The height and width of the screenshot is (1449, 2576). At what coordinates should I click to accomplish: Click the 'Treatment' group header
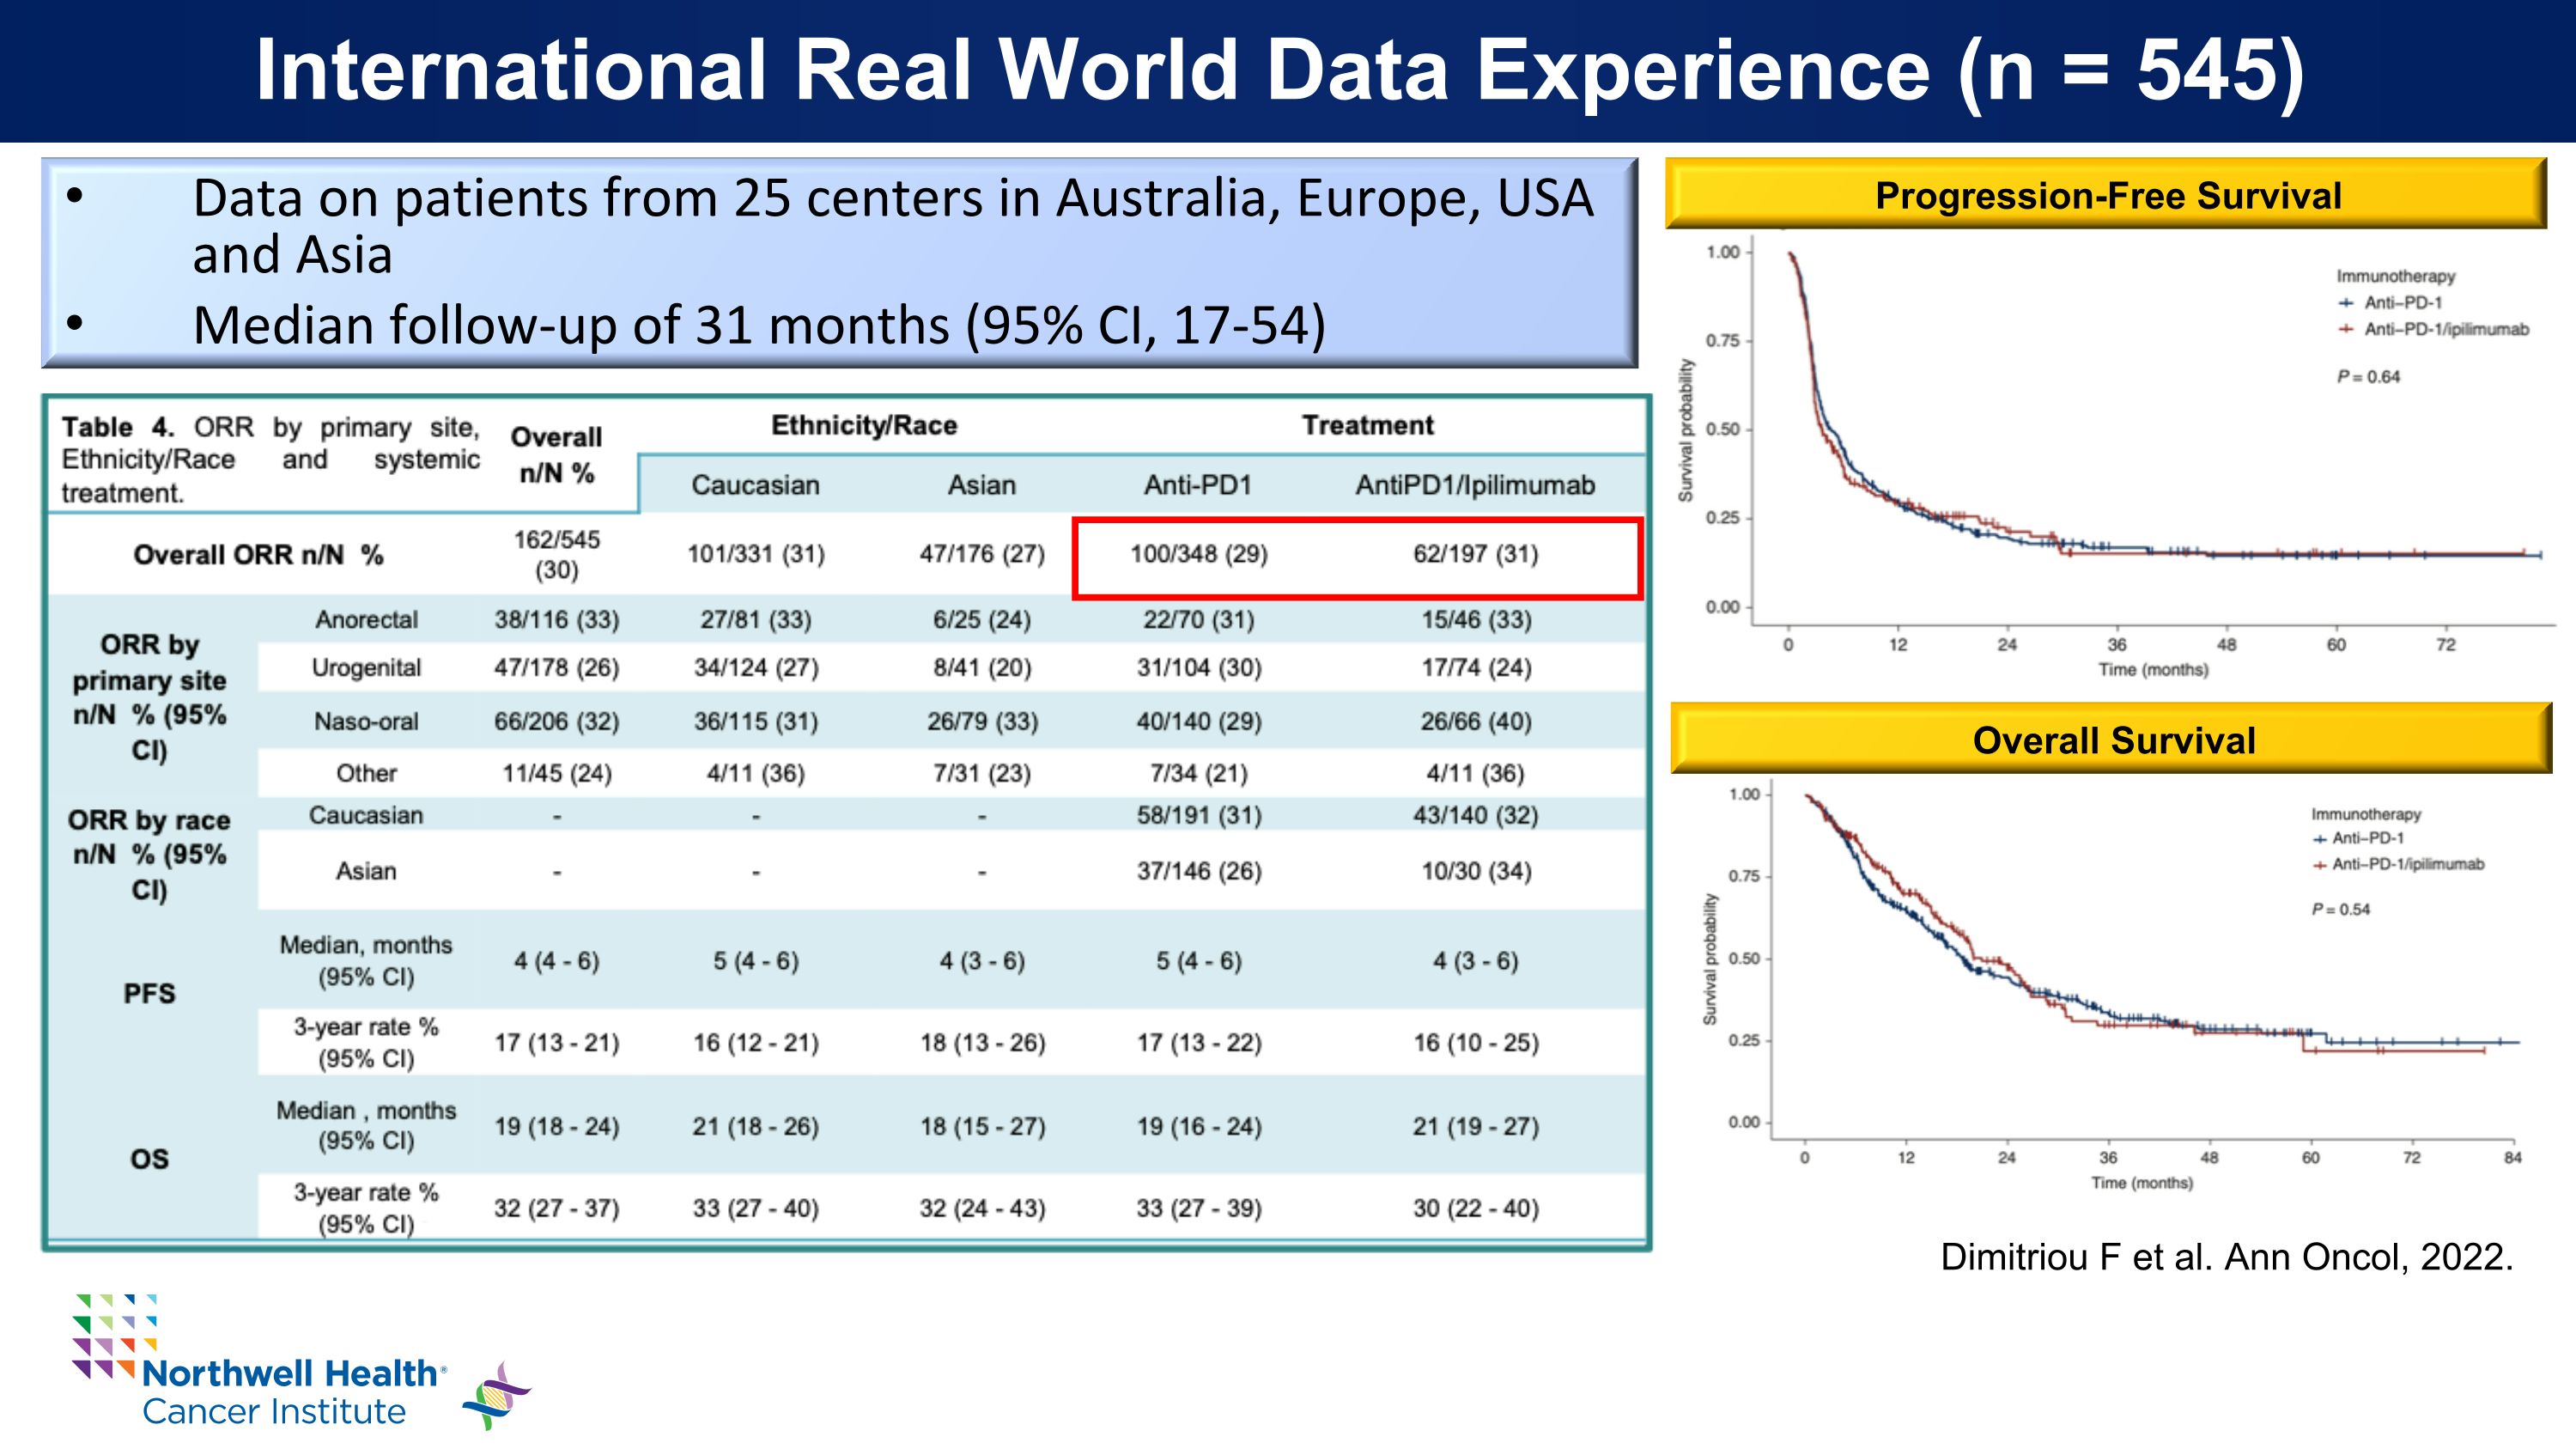pyautogui.click(x=1367, y=425)
